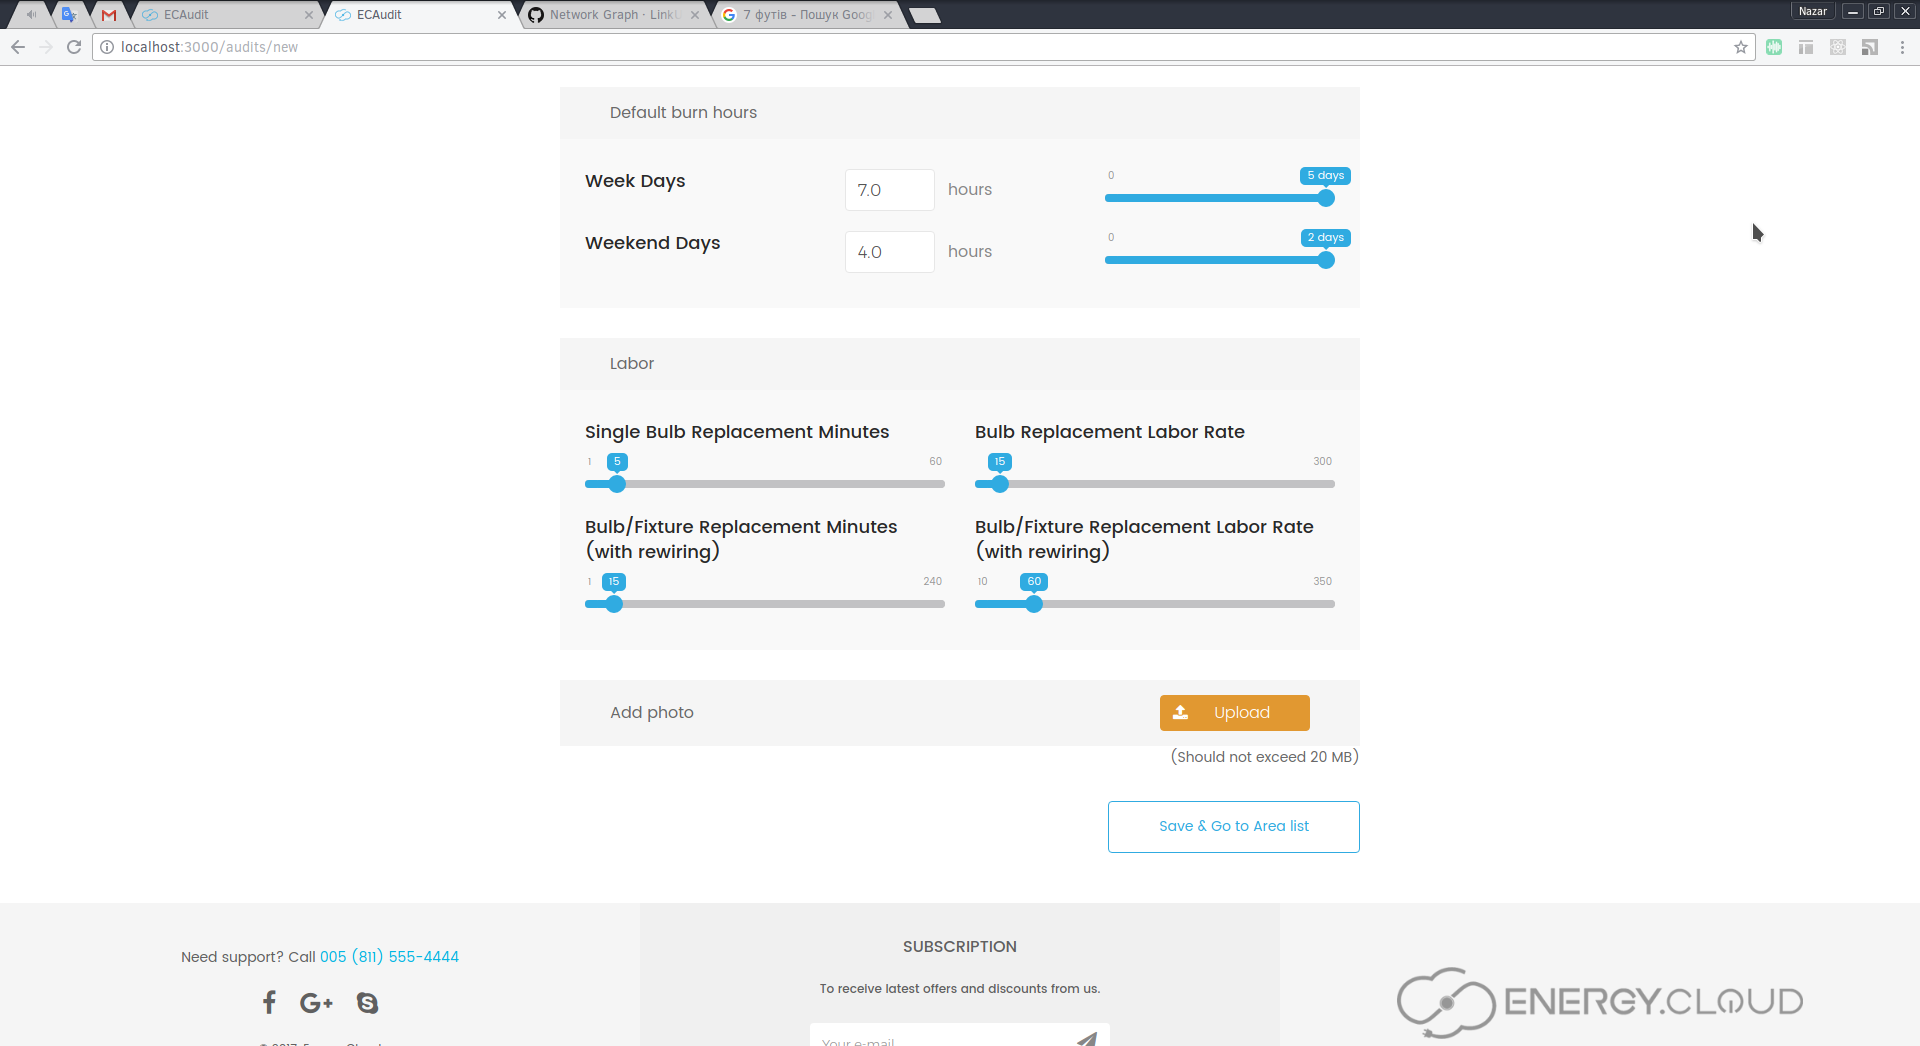1920x1046 pixels.
Task: Open a new browser tab
Action: (x=925, y=15)
